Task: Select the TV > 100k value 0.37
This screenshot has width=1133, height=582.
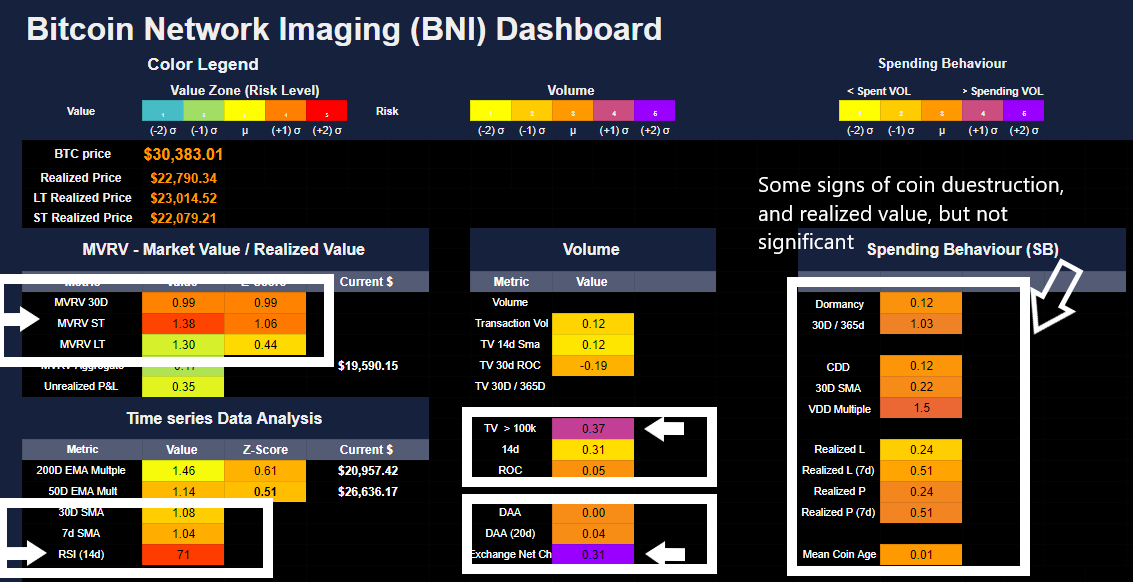Action: click(593, 428)
